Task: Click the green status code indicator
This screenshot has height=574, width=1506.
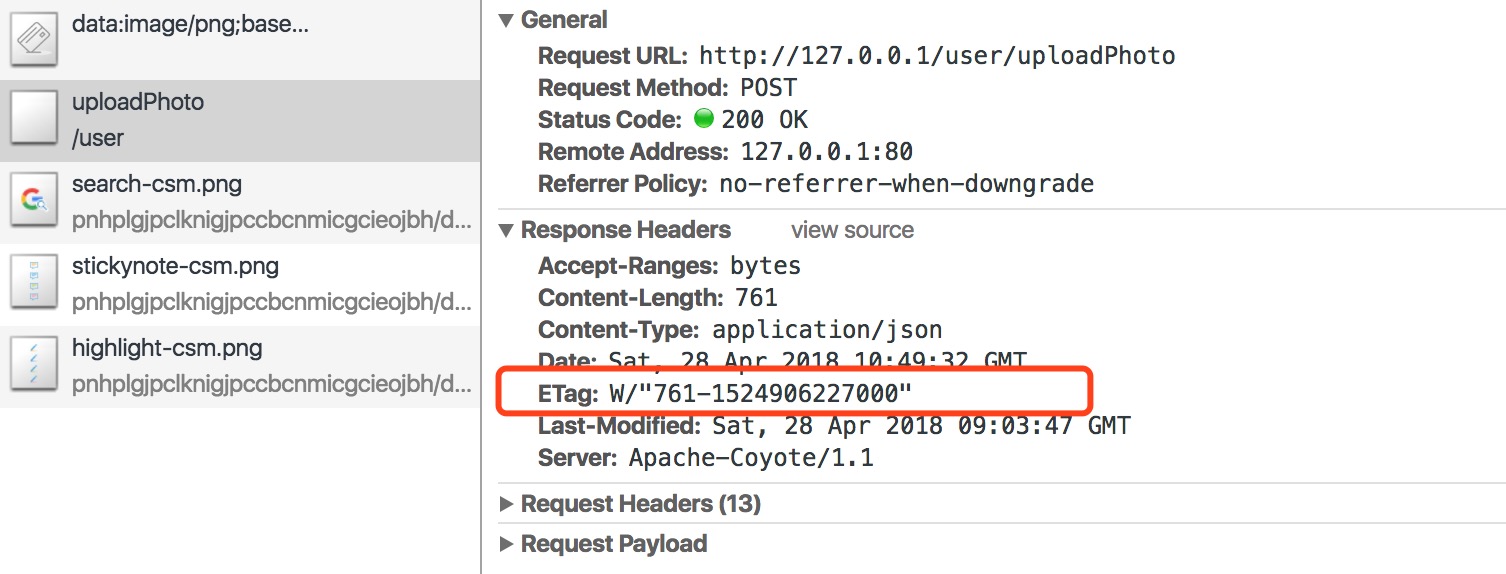Action: point(703,120)
